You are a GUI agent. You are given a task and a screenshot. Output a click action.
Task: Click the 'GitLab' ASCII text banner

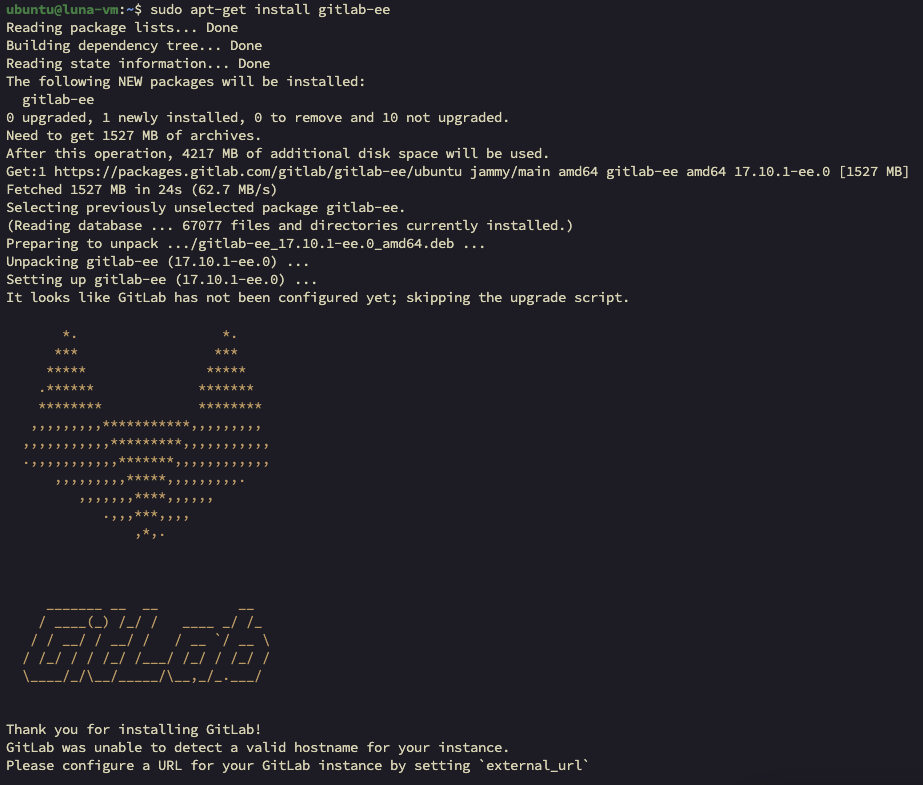147,644
